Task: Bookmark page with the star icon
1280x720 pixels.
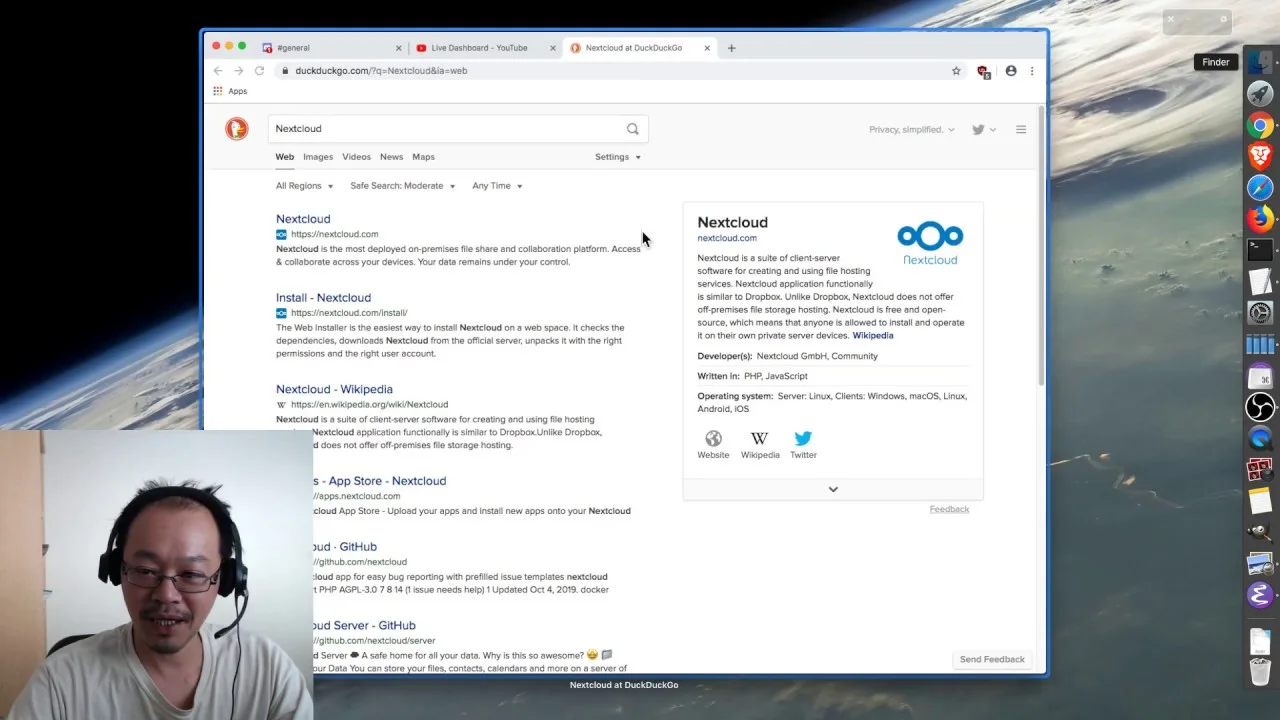Action: coord(956,71)
